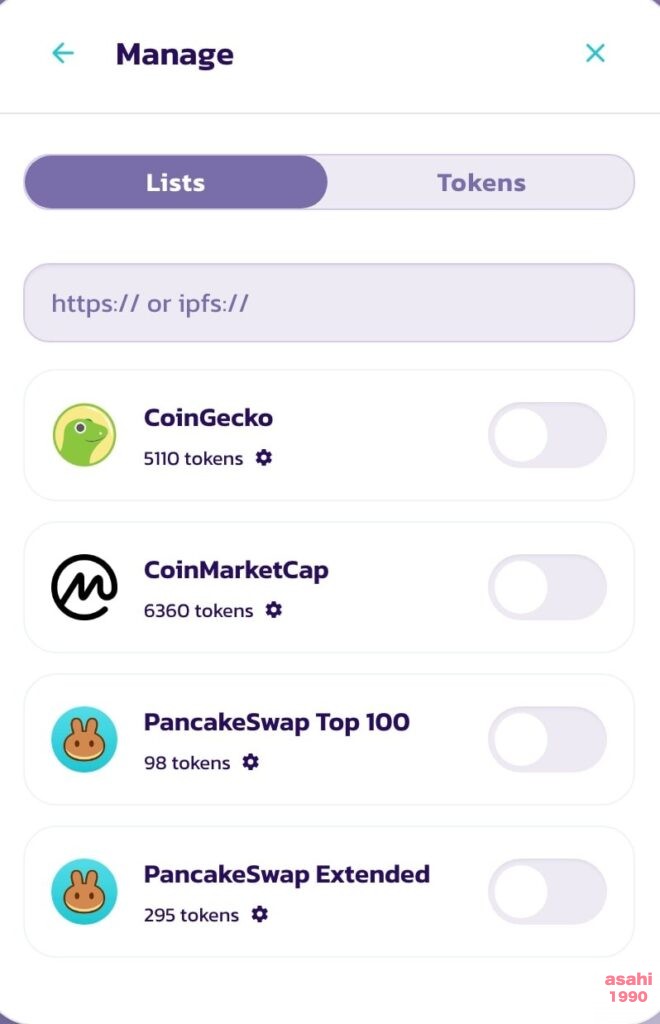Enable the CoinGecko token list toggle
Image resolution: width=660 pixels, height=1024 pixels.
[x=547, y=435]
